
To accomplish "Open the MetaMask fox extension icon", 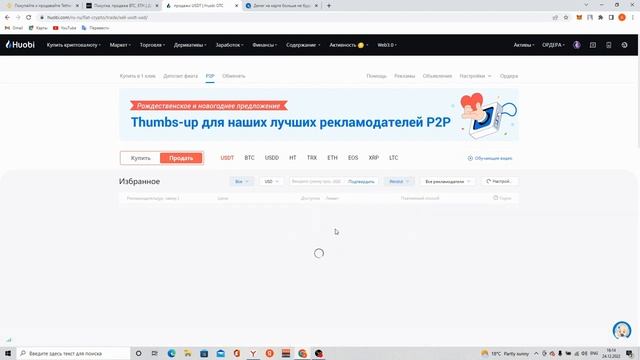I will 579,18.
